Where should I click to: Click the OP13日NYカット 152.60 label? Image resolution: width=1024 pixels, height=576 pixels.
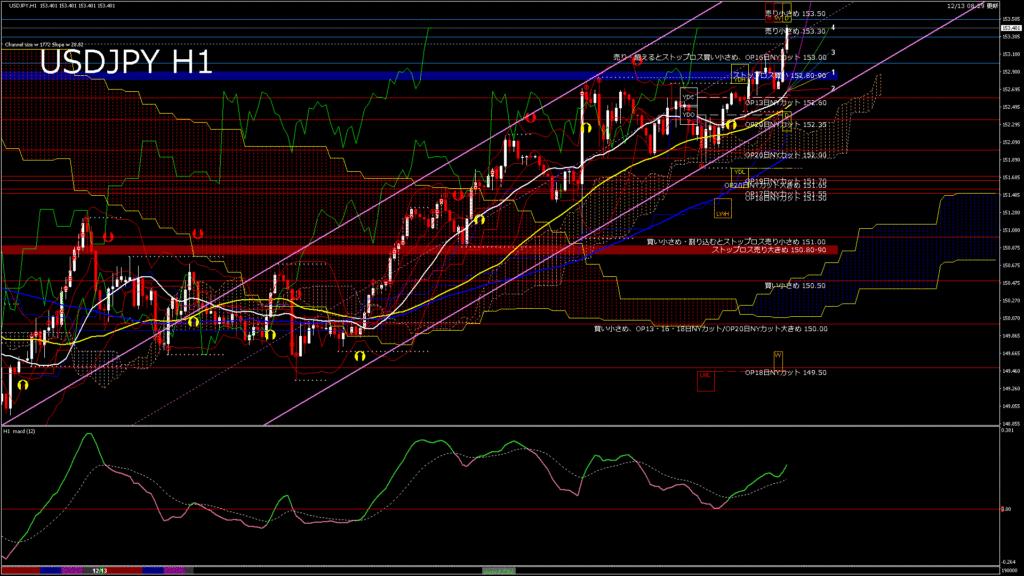point(785,103)
